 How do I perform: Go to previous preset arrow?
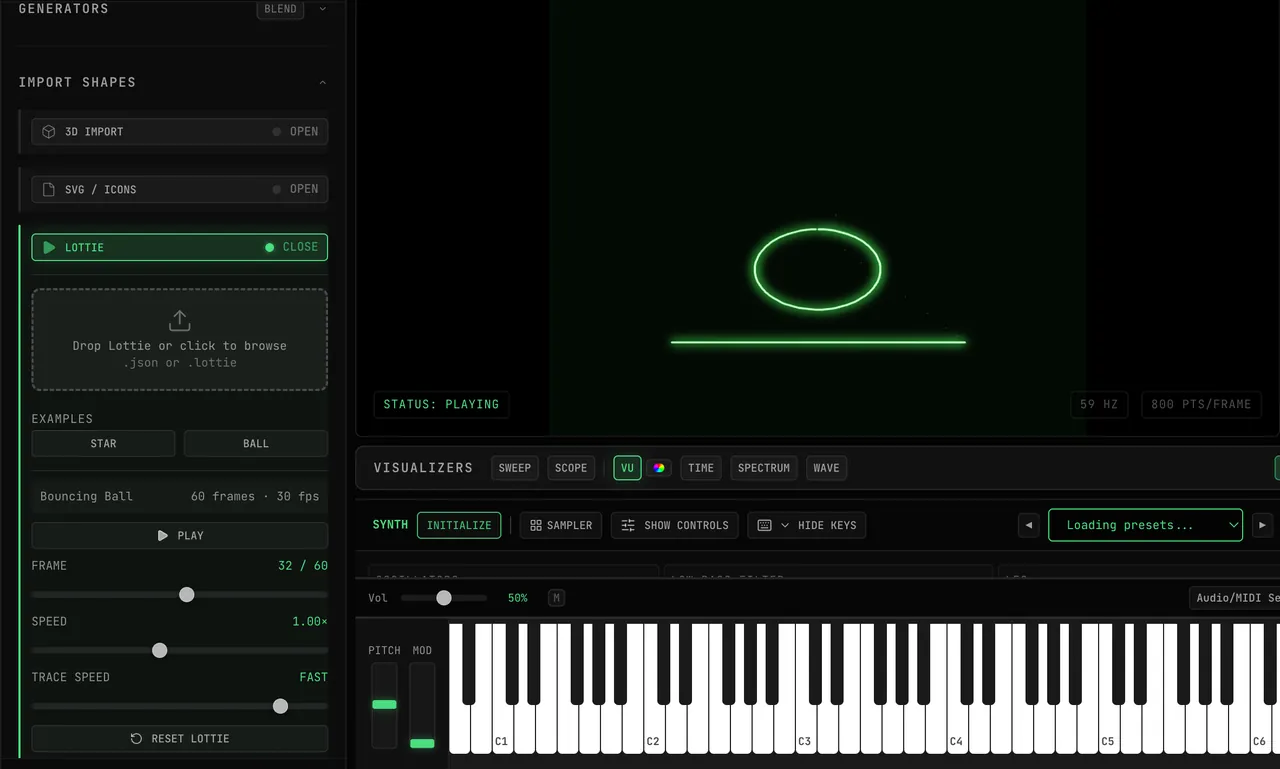pyautogui.click(x=1029, y=525)
